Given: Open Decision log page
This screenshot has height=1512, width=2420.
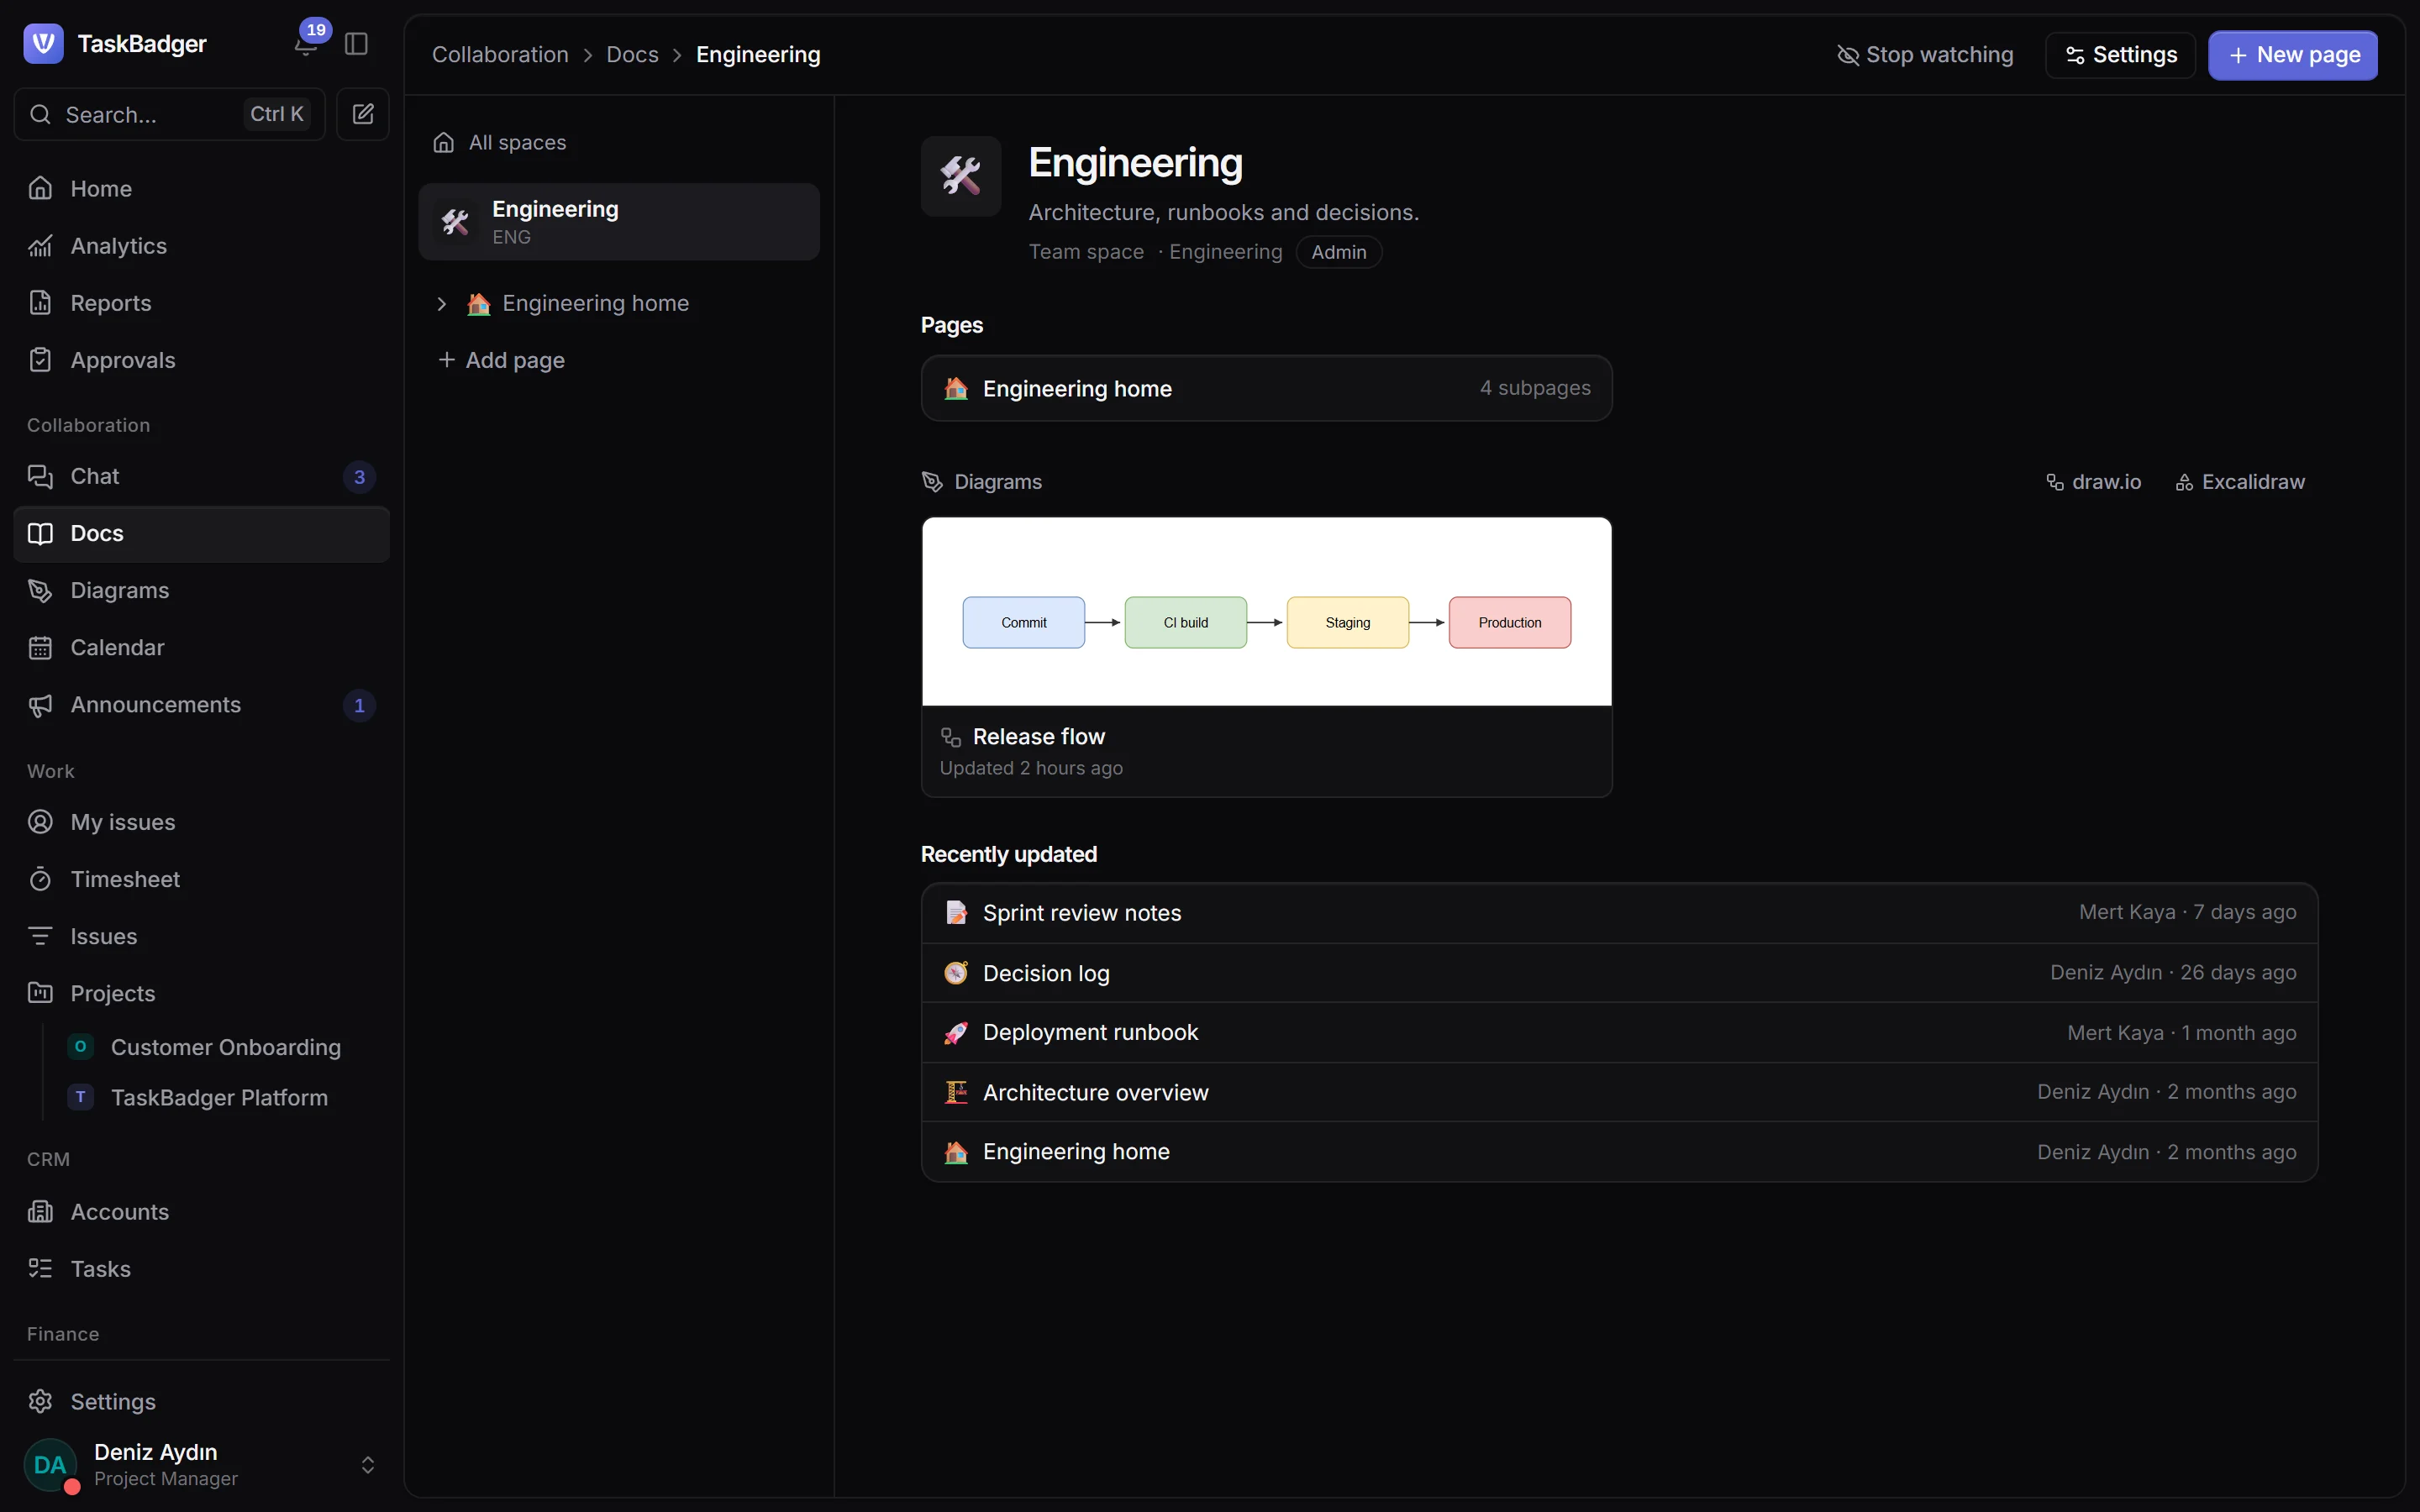Looking at the screenshot, I should click(1619, 973).
